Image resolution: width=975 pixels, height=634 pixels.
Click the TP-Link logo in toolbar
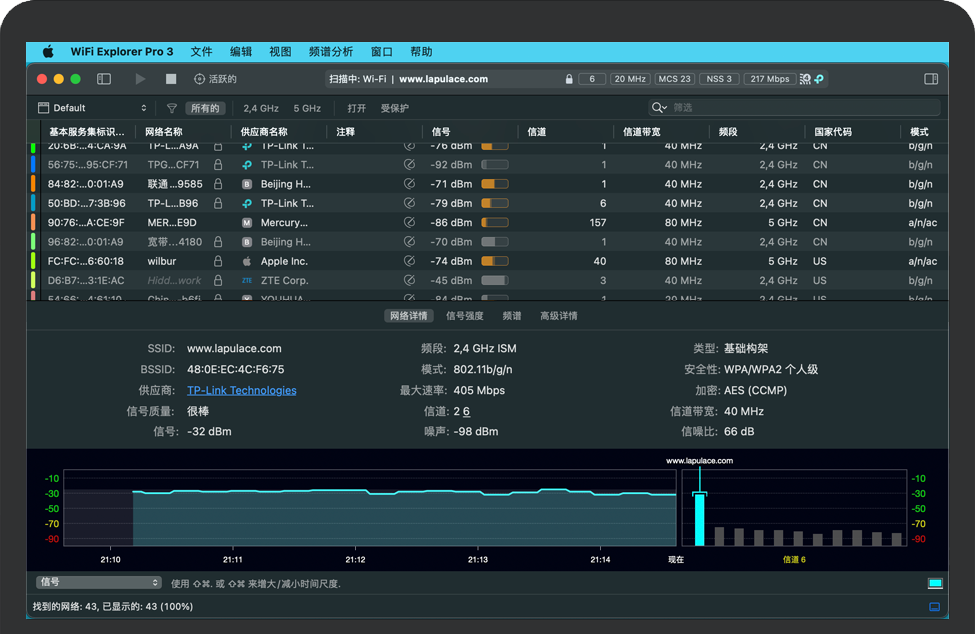click(818, 79)
